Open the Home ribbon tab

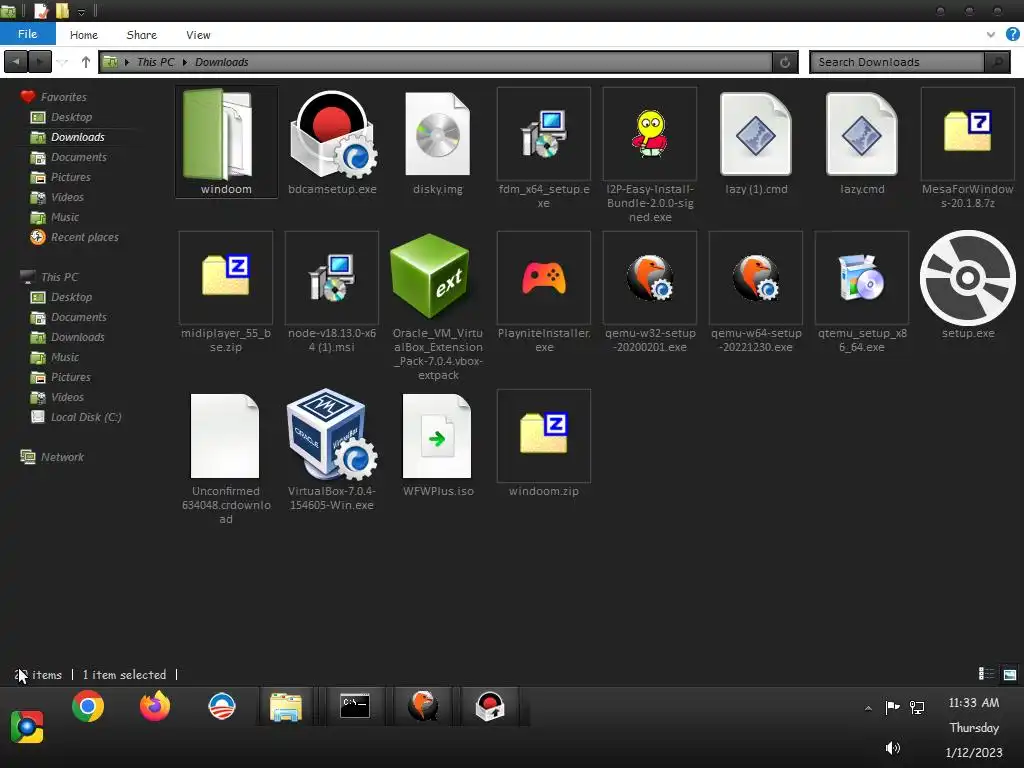[84, 35]
